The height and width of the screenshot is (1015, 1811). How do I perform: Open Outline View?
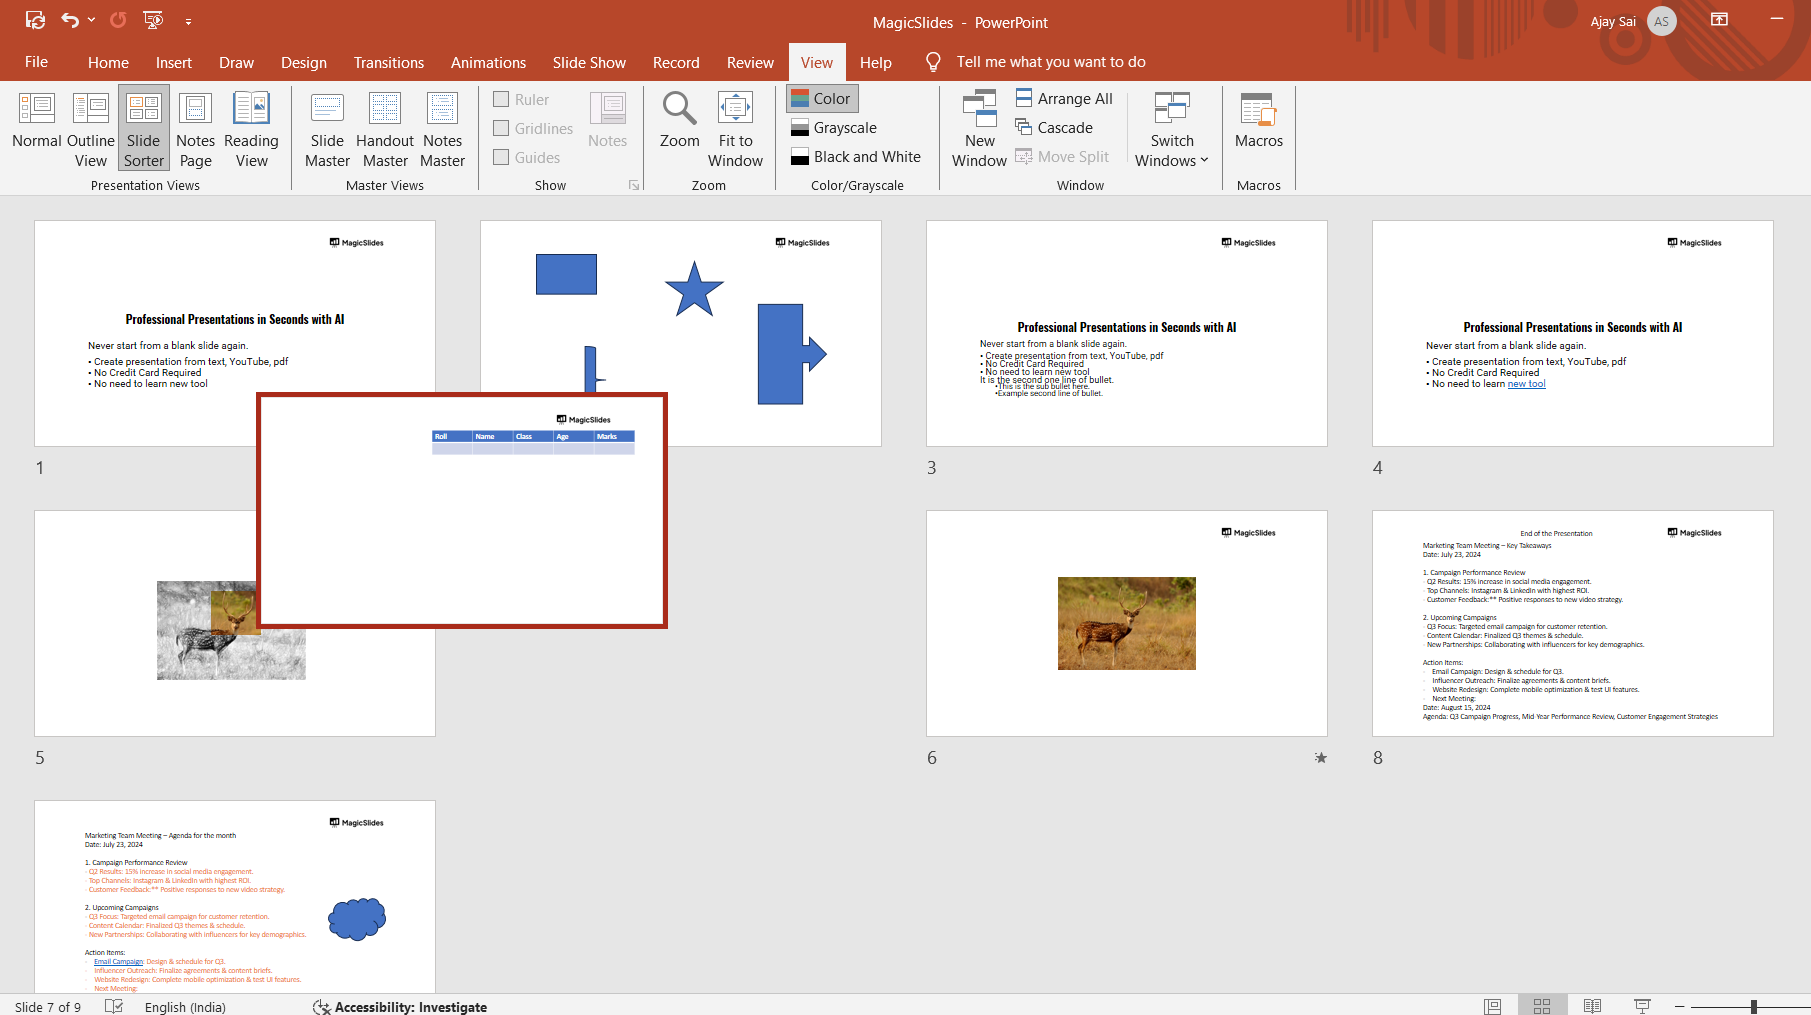coord(90,130)
